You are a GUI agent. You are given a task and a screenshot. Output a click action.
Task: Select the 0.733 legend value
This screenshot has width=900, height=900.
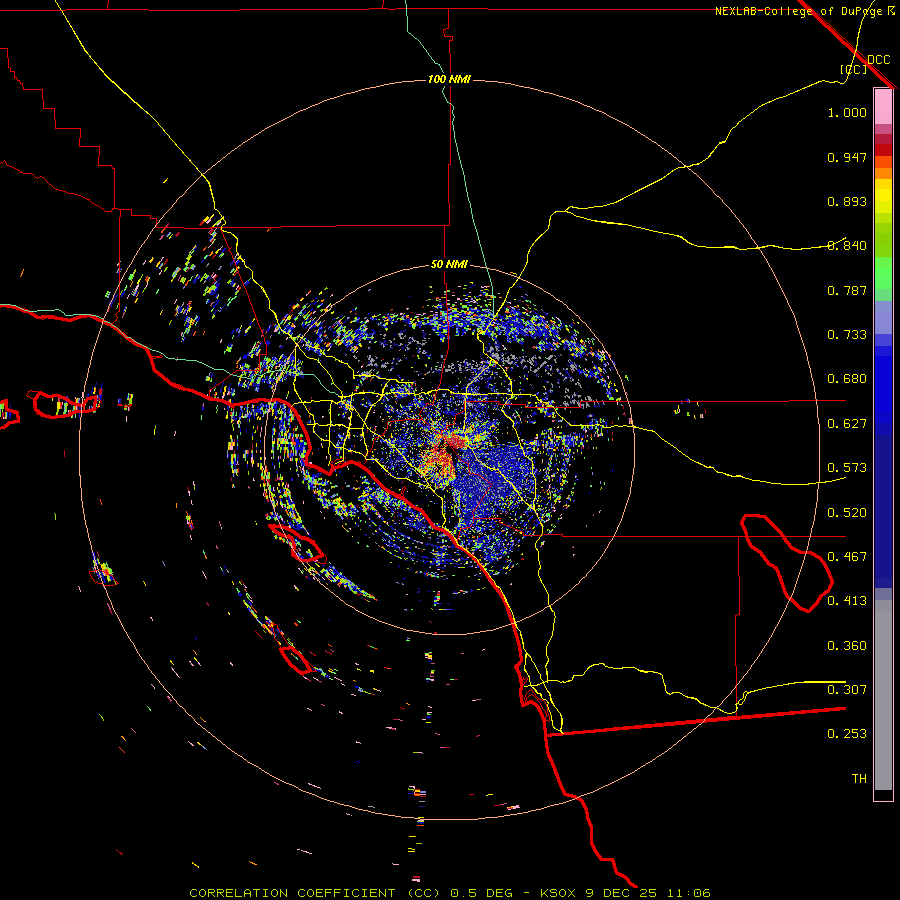coord(847,335)
